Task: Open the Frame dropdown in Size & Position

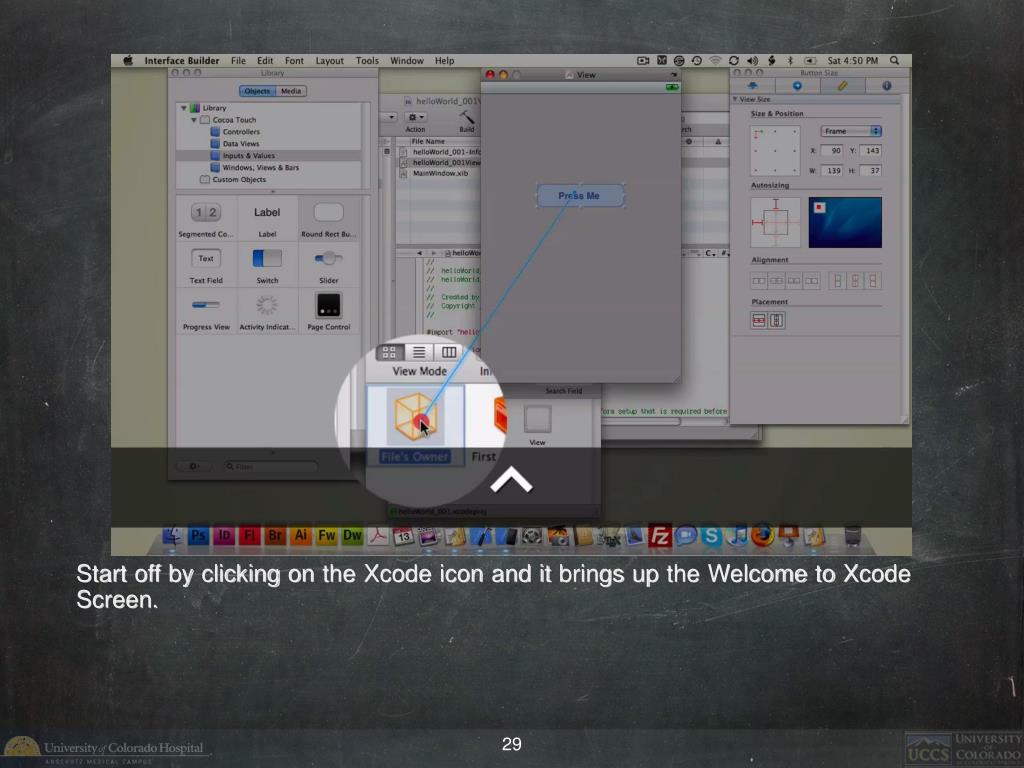Action: [x=851, y=131]
